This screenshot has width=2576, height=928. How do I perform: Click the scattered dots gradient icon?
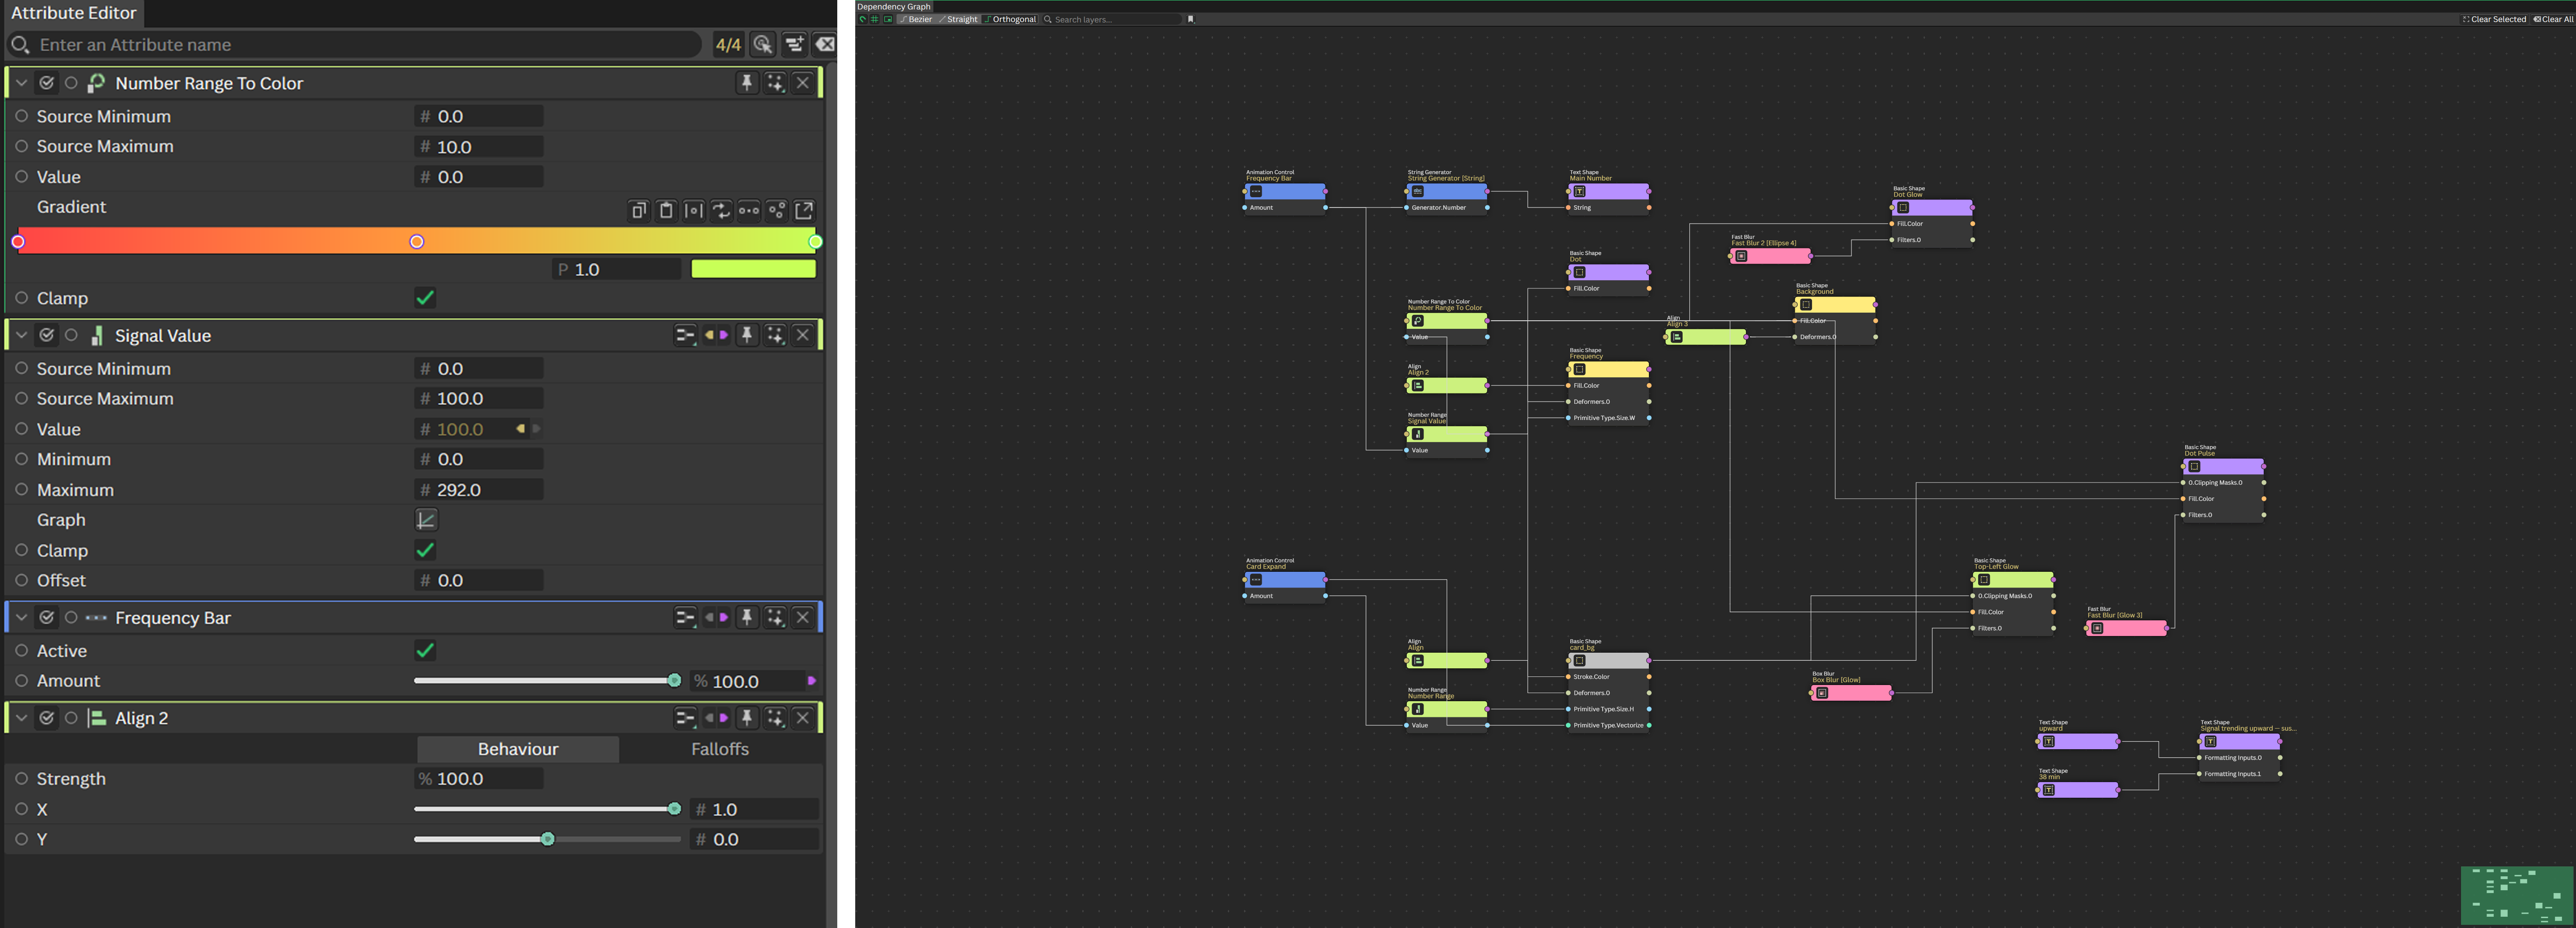[x=777, y=210]
